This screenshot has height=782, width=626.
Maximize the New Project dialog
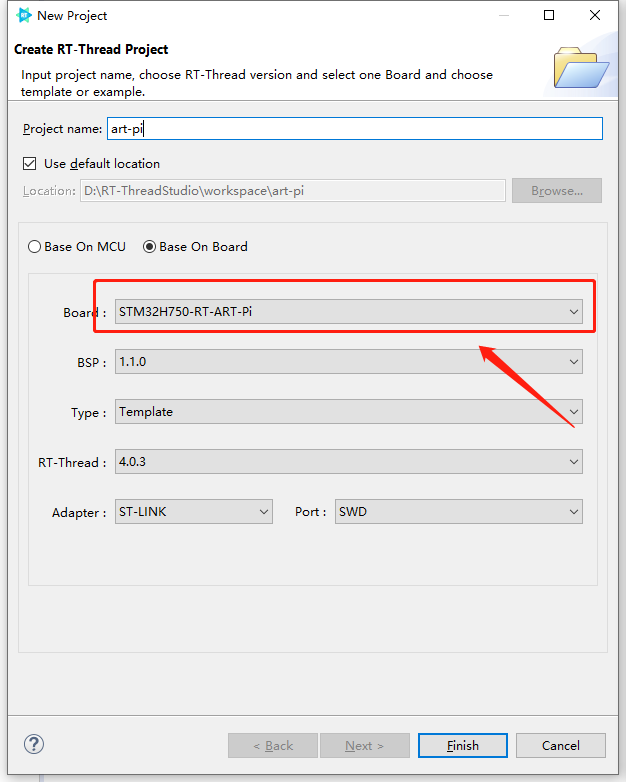(549, 15)
